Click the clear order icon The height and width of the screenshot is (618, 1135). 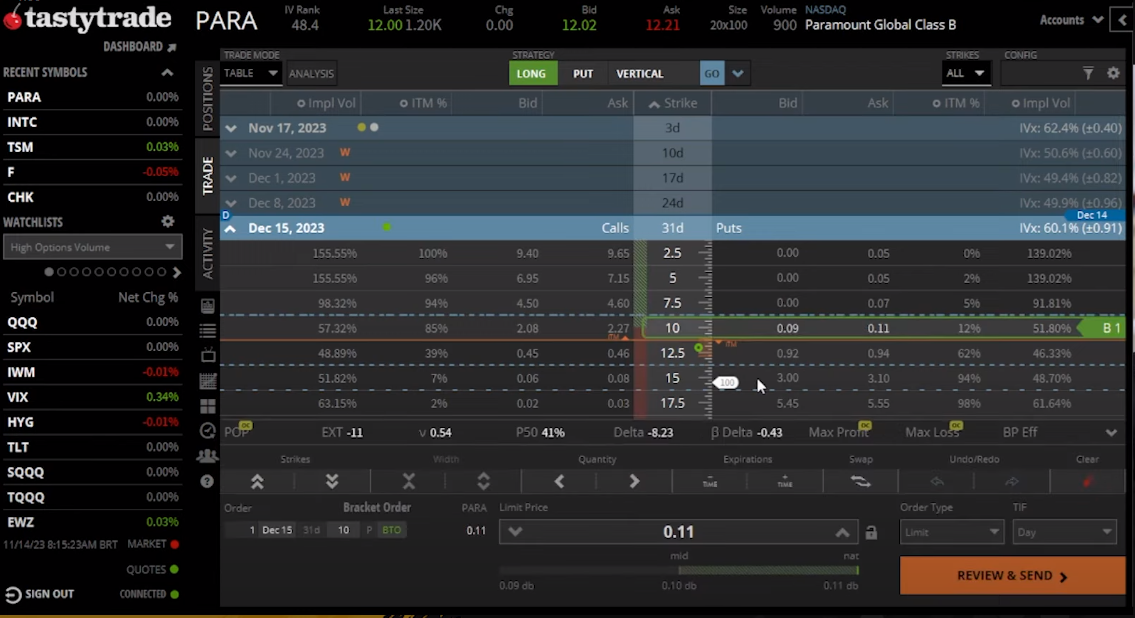click(1088, 481)
